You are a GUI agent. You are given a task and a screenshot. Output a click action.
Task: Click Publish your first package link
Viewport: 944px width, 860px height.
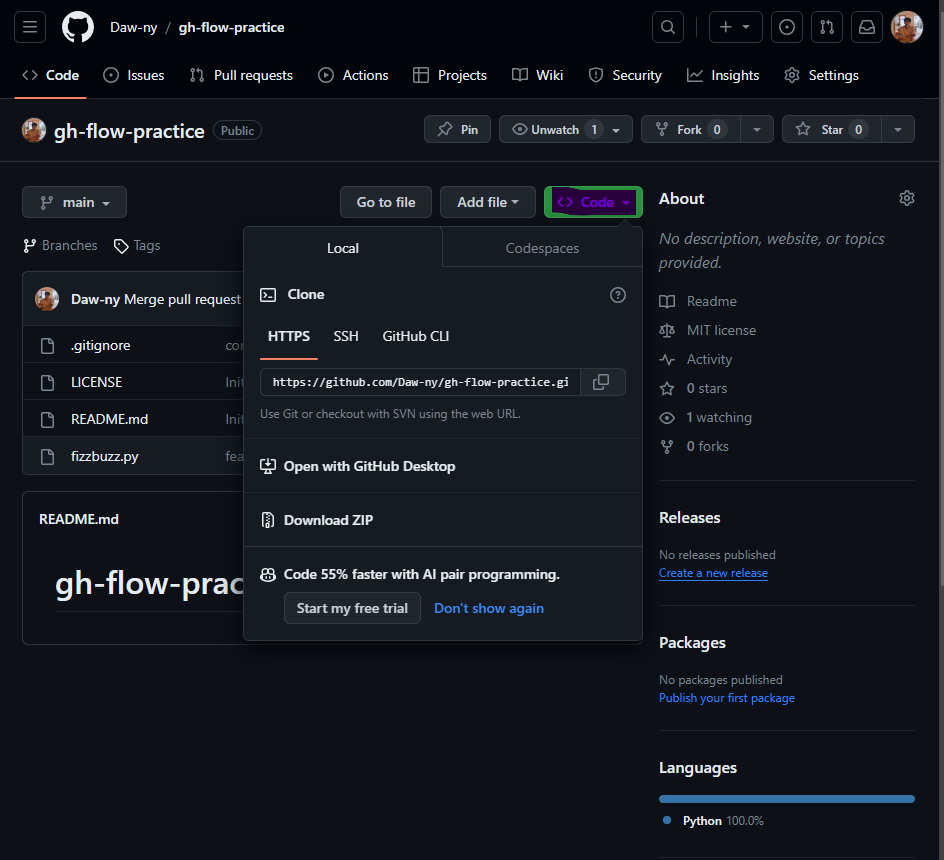[727, 698]
